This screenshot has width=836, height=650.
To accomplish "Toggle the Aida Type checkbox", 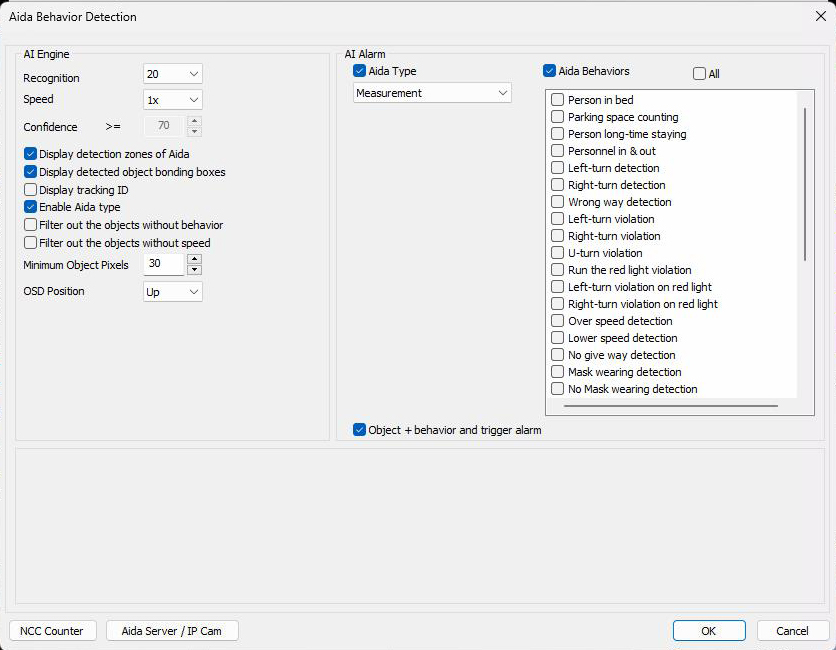I will pos(359,70).
